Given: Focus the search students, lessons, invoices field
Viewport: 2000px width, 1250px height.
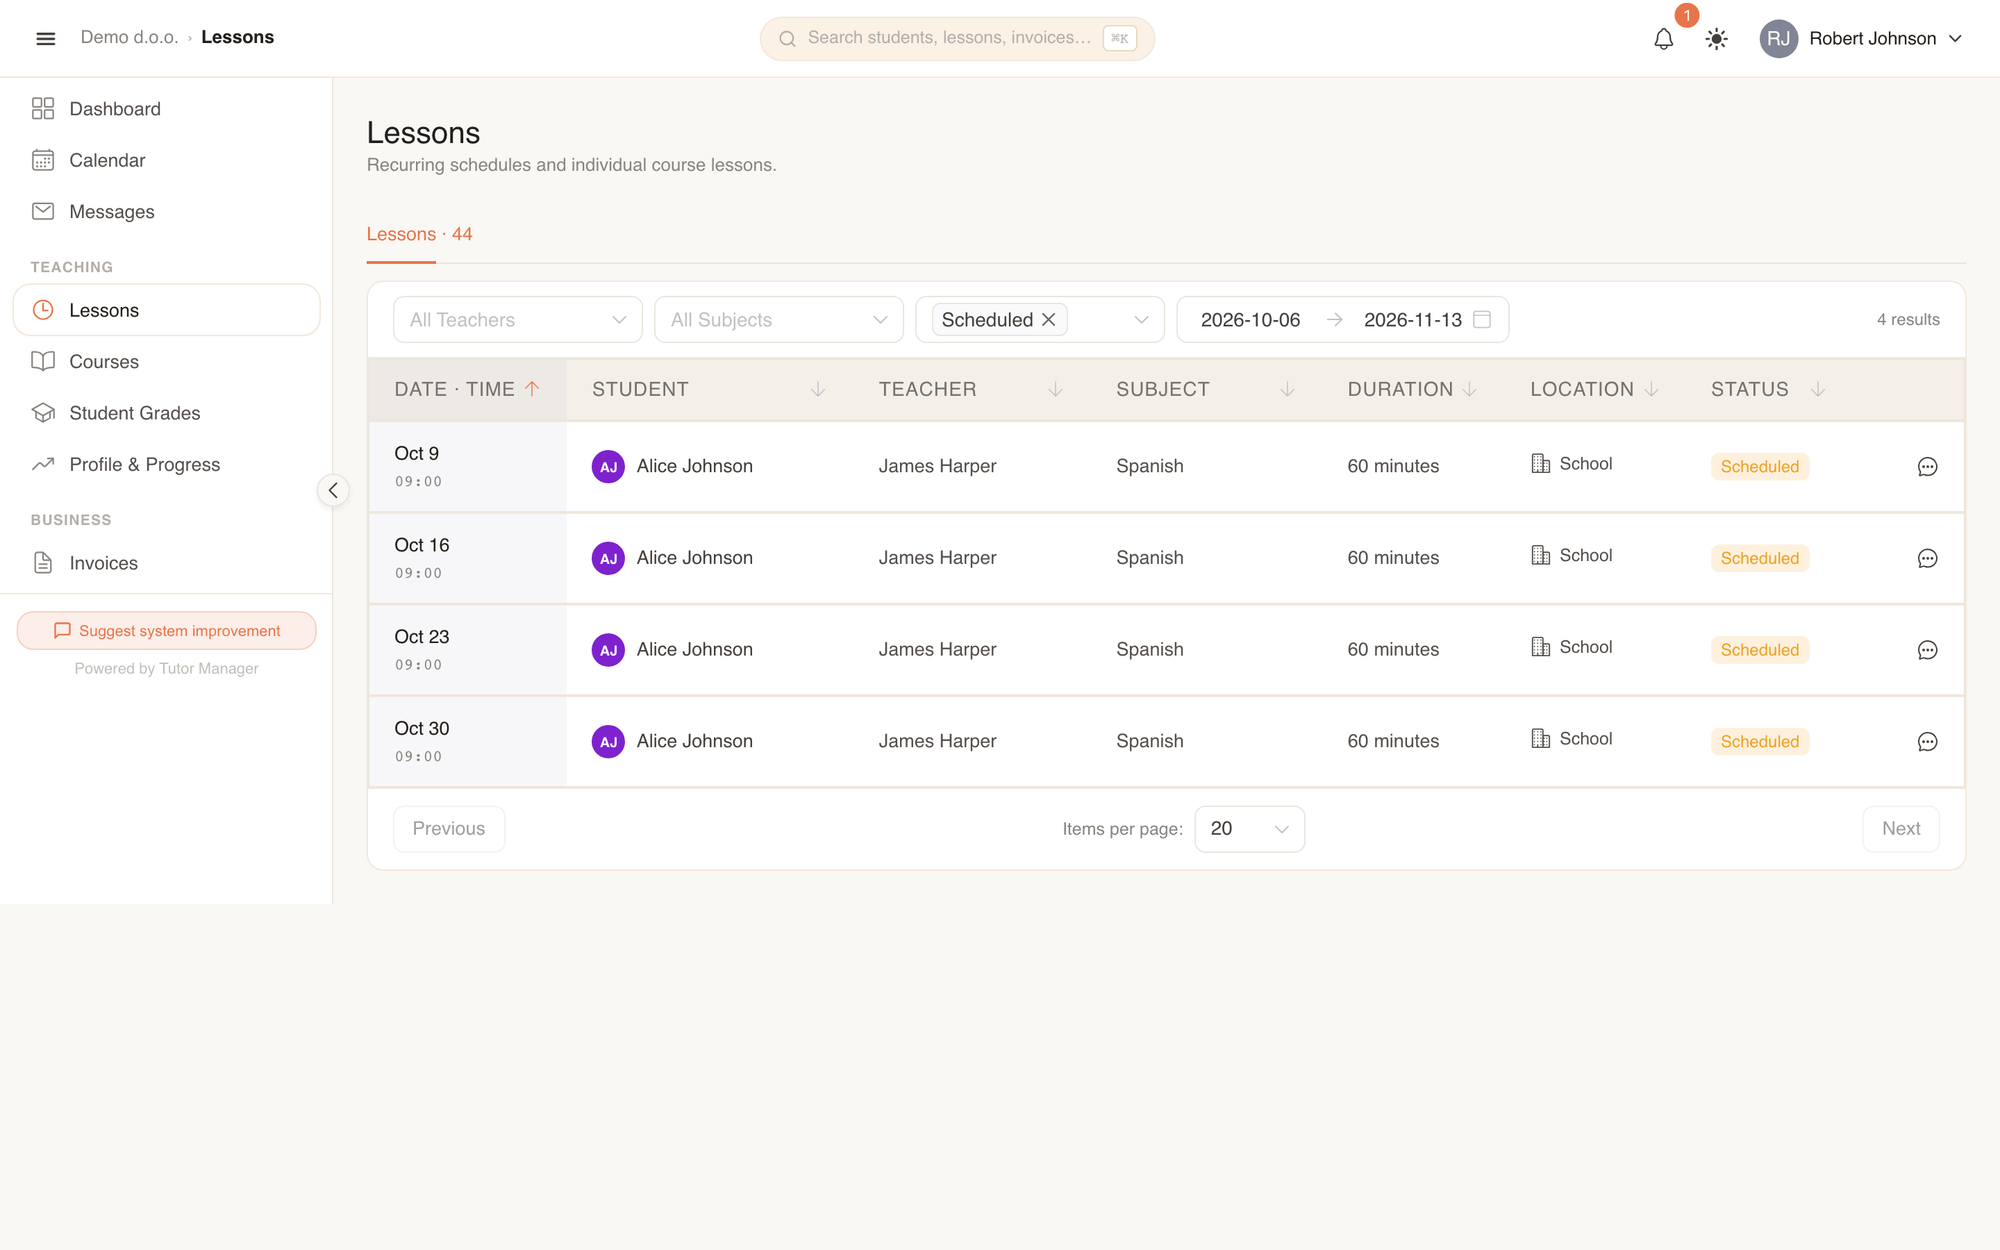Looking at the screenshot, I should point(957,39).
